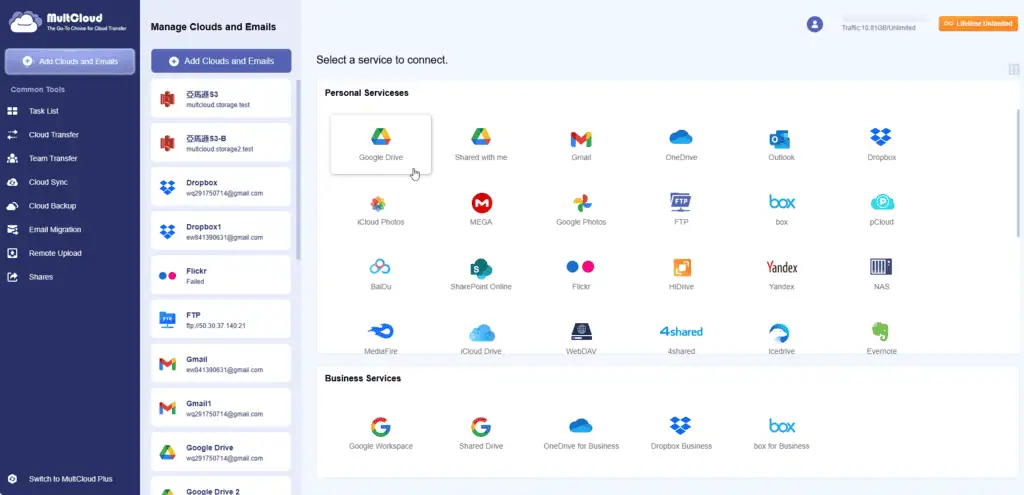Click the Personal Services scrollbar
The image size is (1024, 495).
1017,173
